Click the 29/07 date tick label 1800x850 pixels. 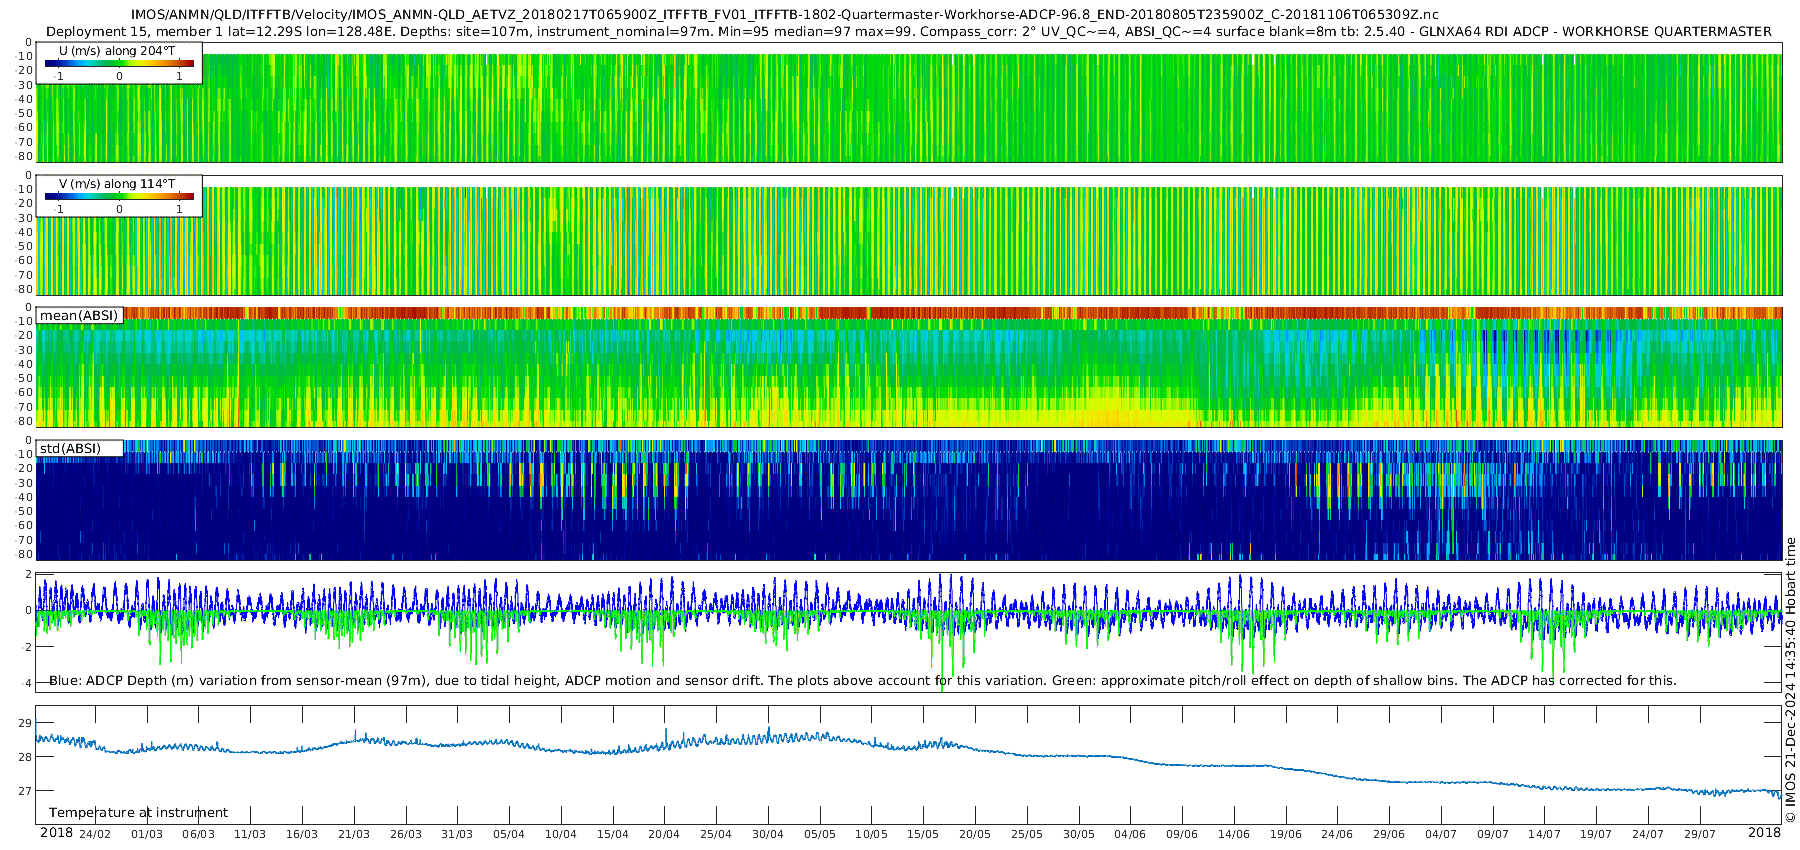point(1700,834)
